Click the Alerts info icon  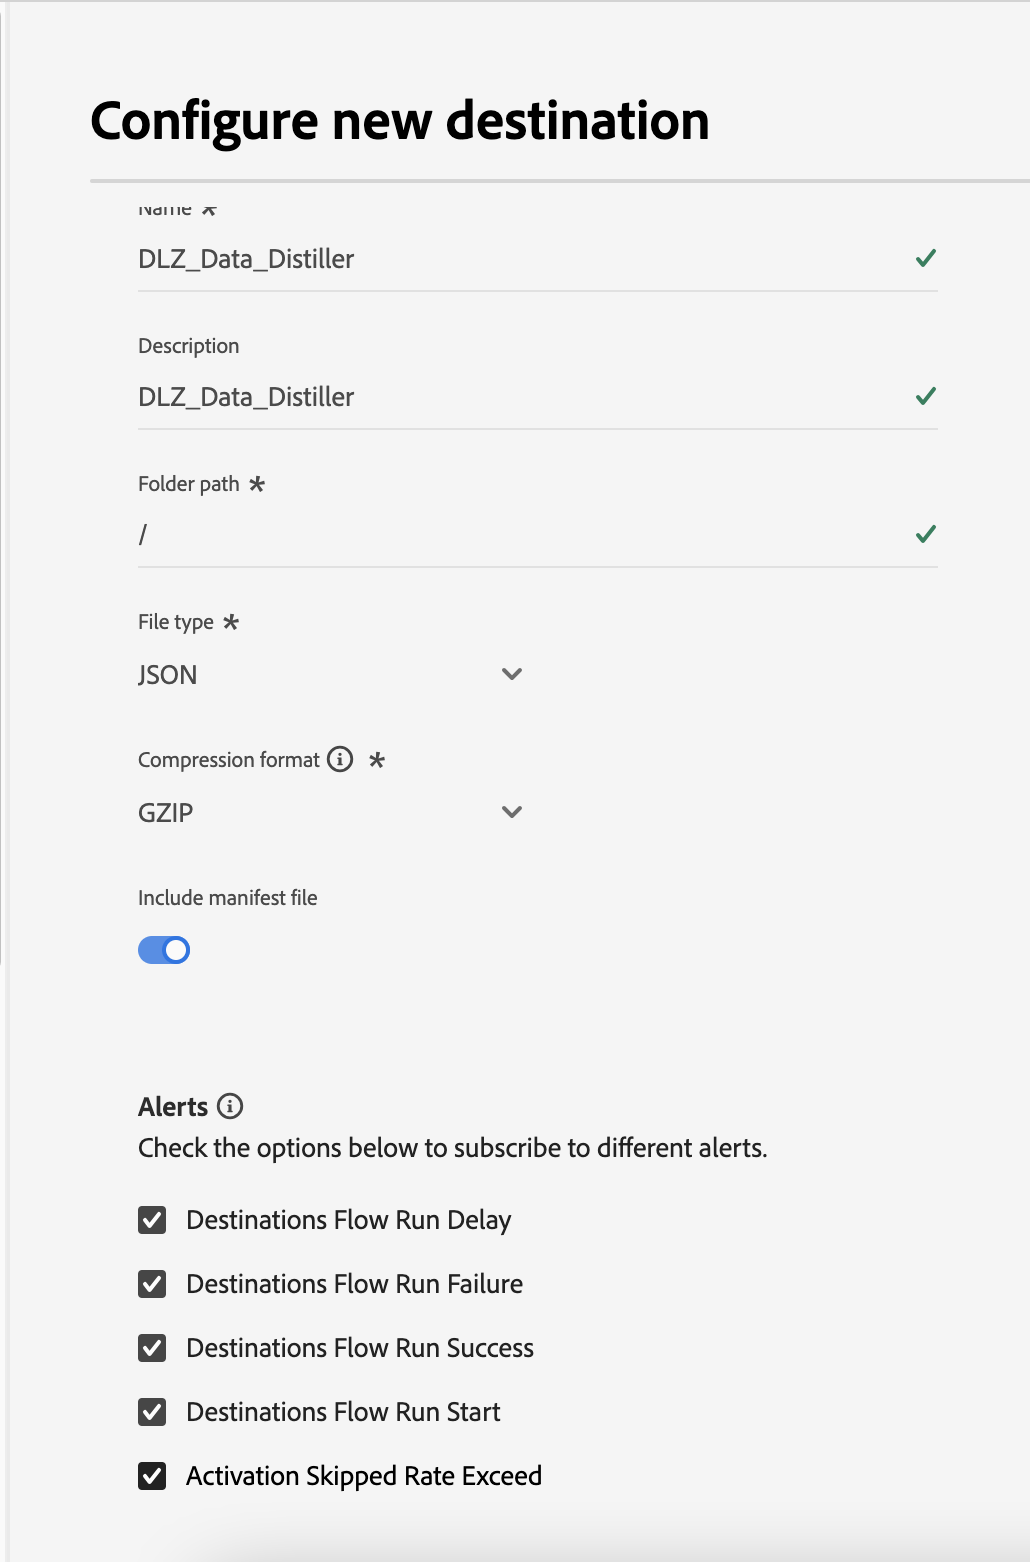pyautogui.click(x=230, y=1106)
